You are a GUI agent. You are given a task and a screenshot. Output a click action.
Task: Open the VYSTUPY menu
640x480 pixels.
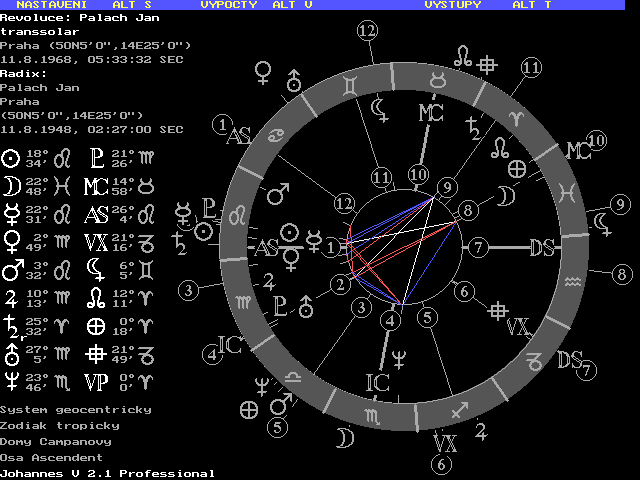pyautogui.click(x=453, y=5)
